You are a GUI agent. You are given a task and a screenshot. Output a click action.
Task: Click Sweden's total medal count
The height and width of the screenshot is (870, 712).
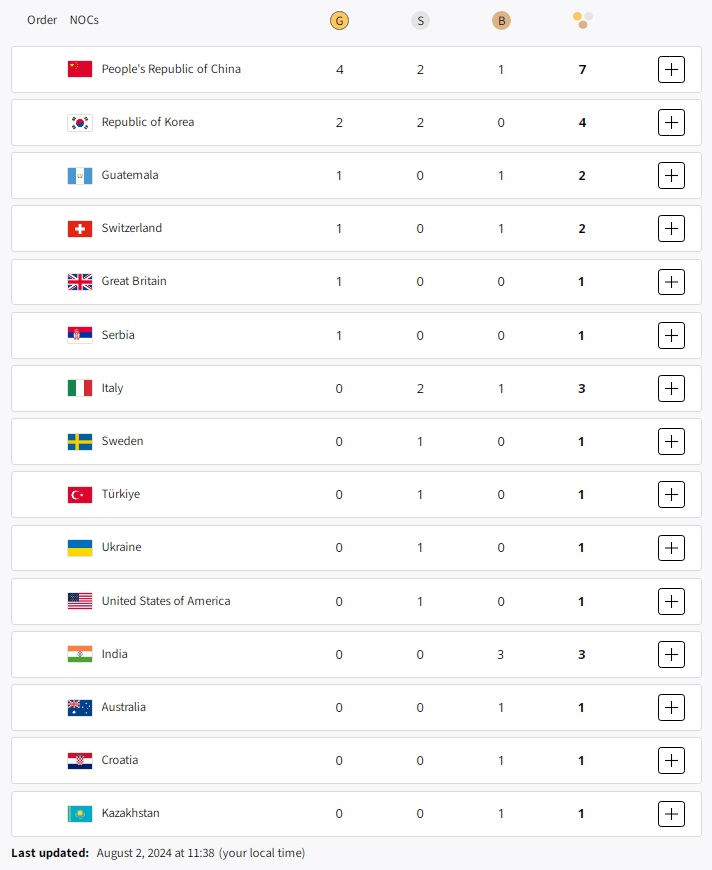click(581, 442)
